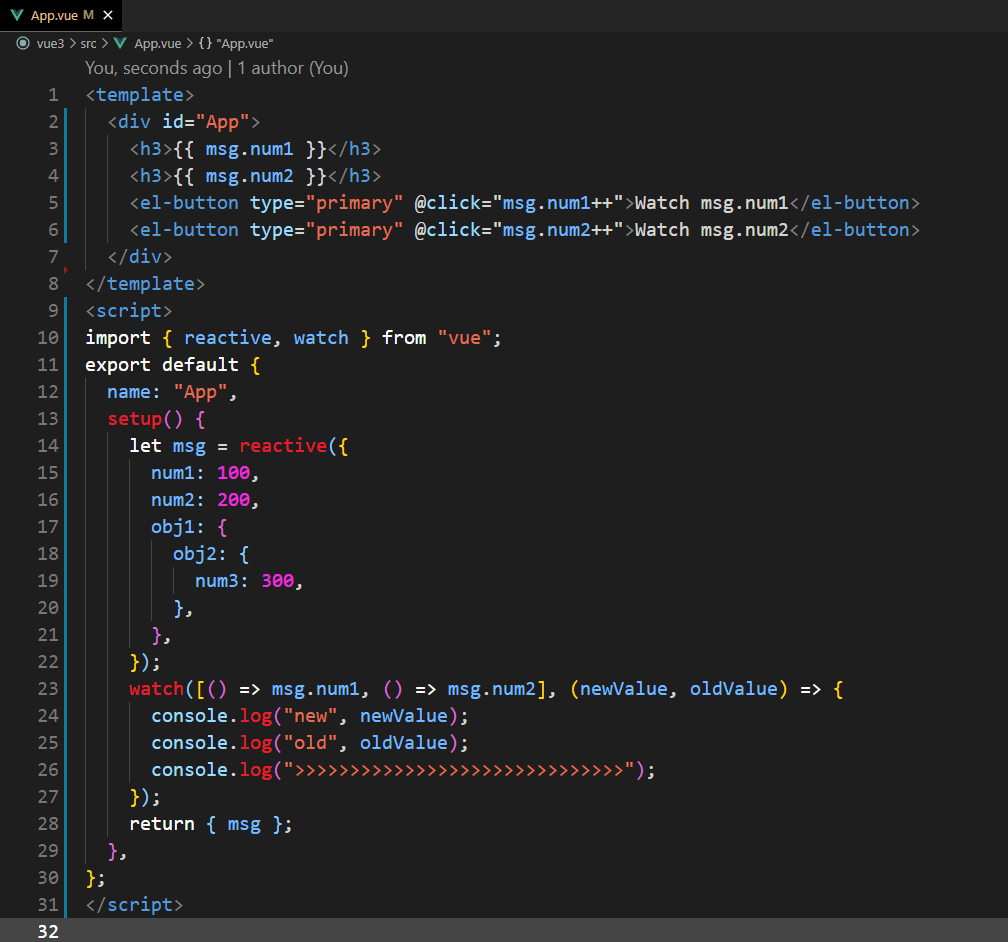Viewport: 1008px width, 942px height.
Task: Click the @click="msg.num2++" handler
Action: (519, 230)
